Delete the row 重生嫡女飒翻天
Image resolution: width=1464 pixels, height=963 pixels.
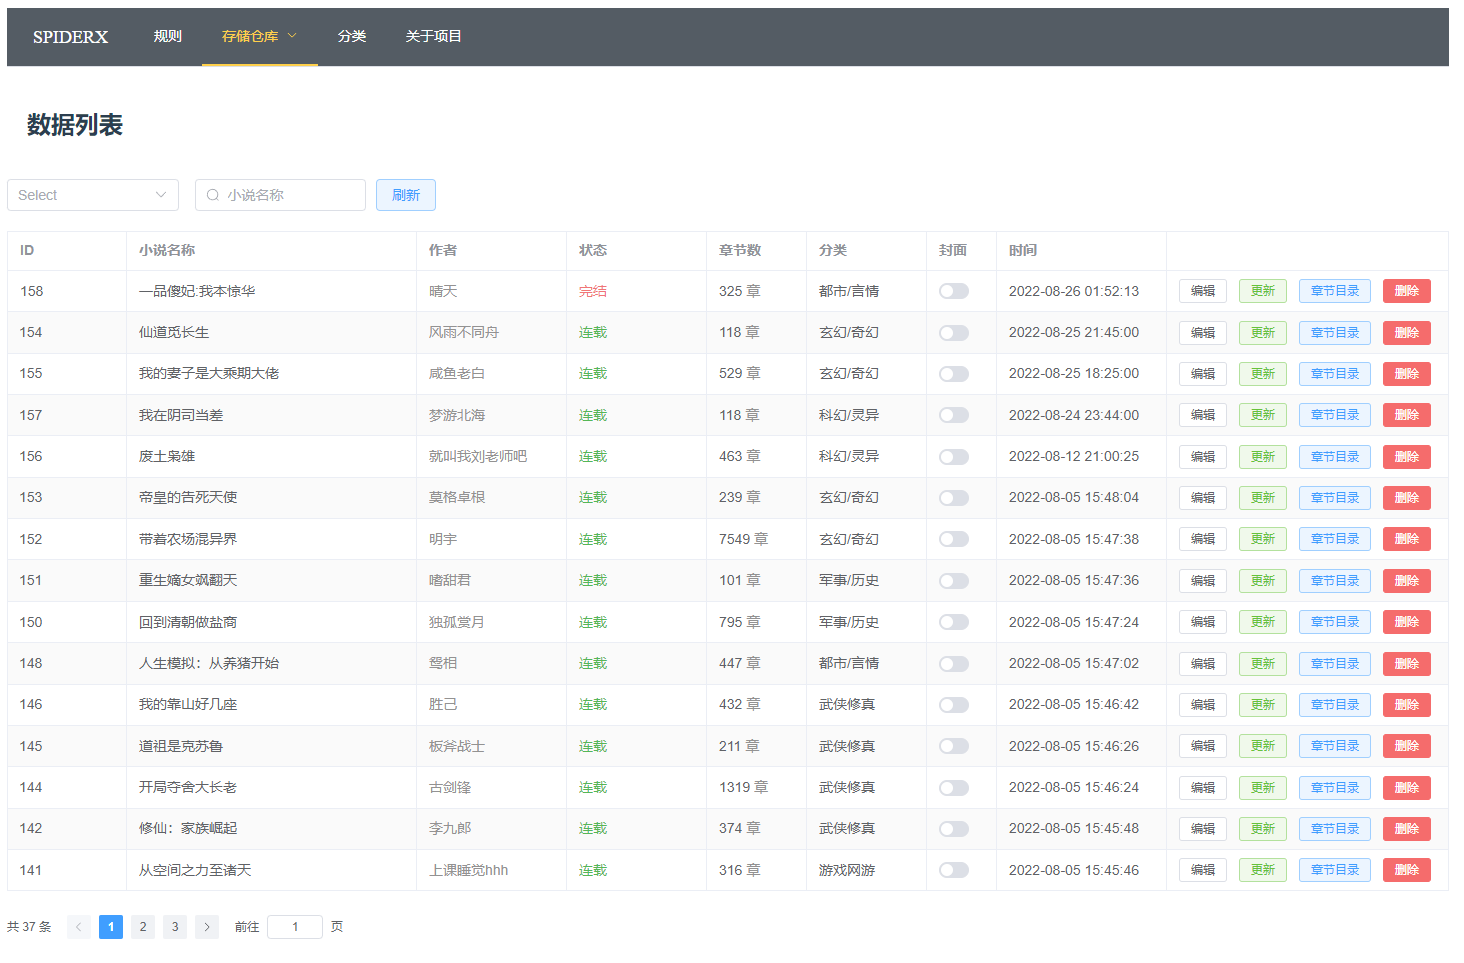pos(1407,581)
